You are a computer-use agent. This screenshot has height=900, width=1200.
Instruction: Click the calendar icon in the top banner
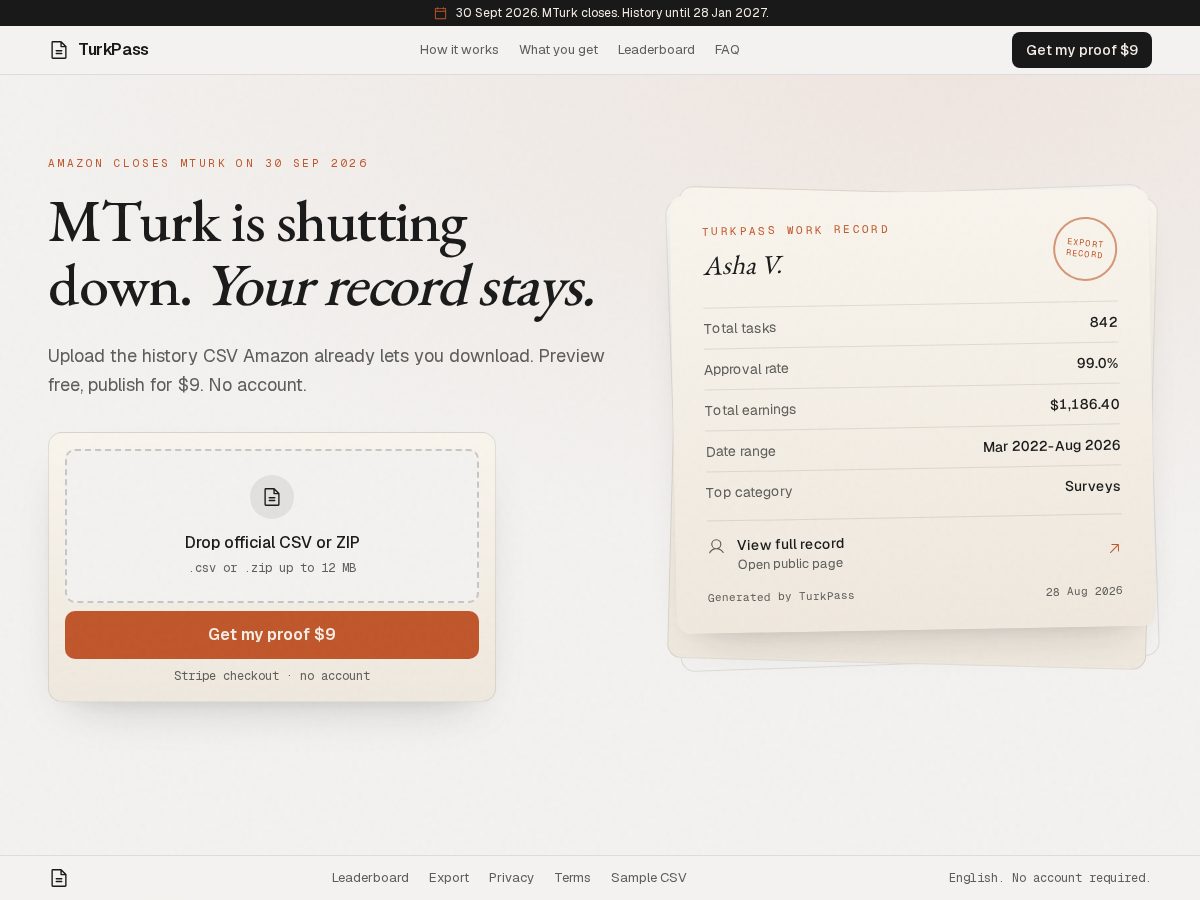click(x=440, y=13)
